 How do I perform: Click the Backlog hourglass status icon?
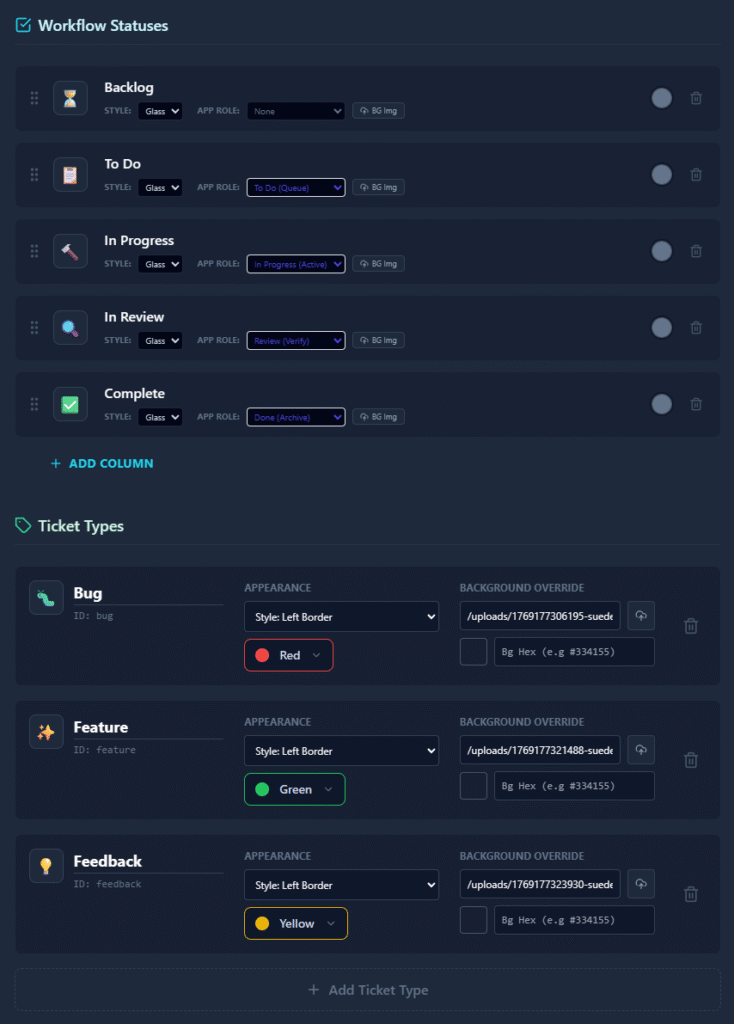[70, 98]
